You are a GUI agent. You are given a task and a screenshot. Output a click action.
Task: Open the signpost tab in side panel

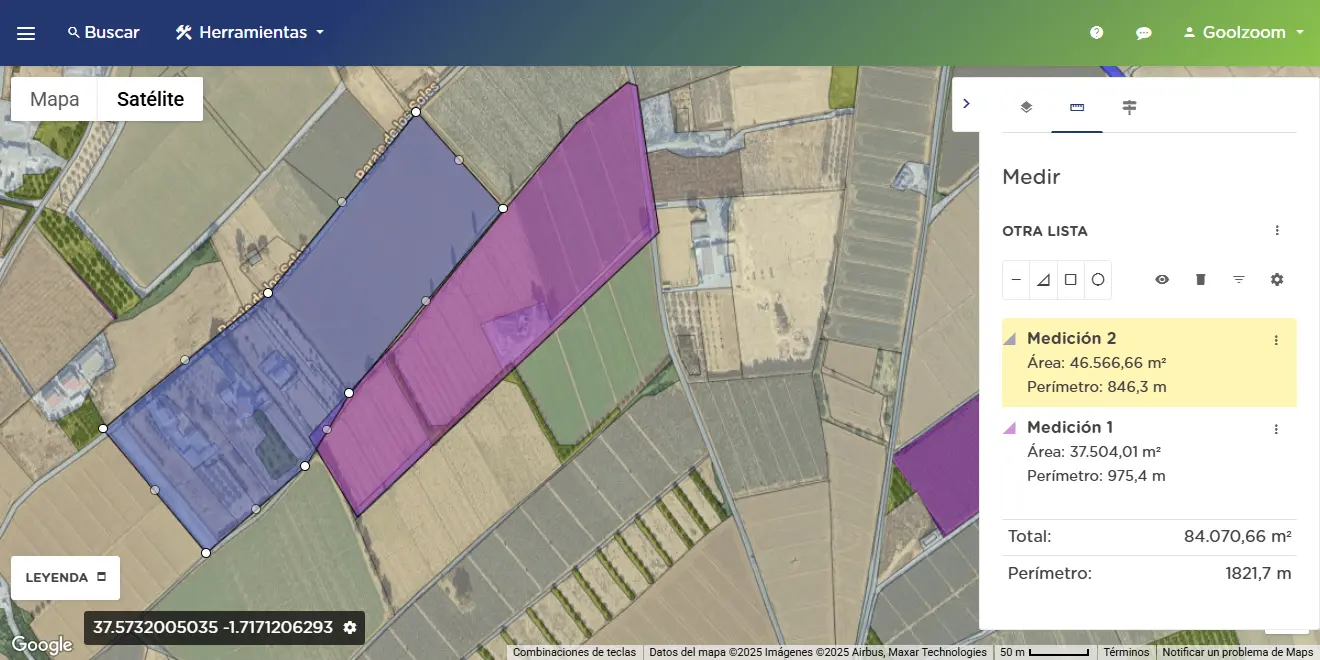(x=1129, y=107)
